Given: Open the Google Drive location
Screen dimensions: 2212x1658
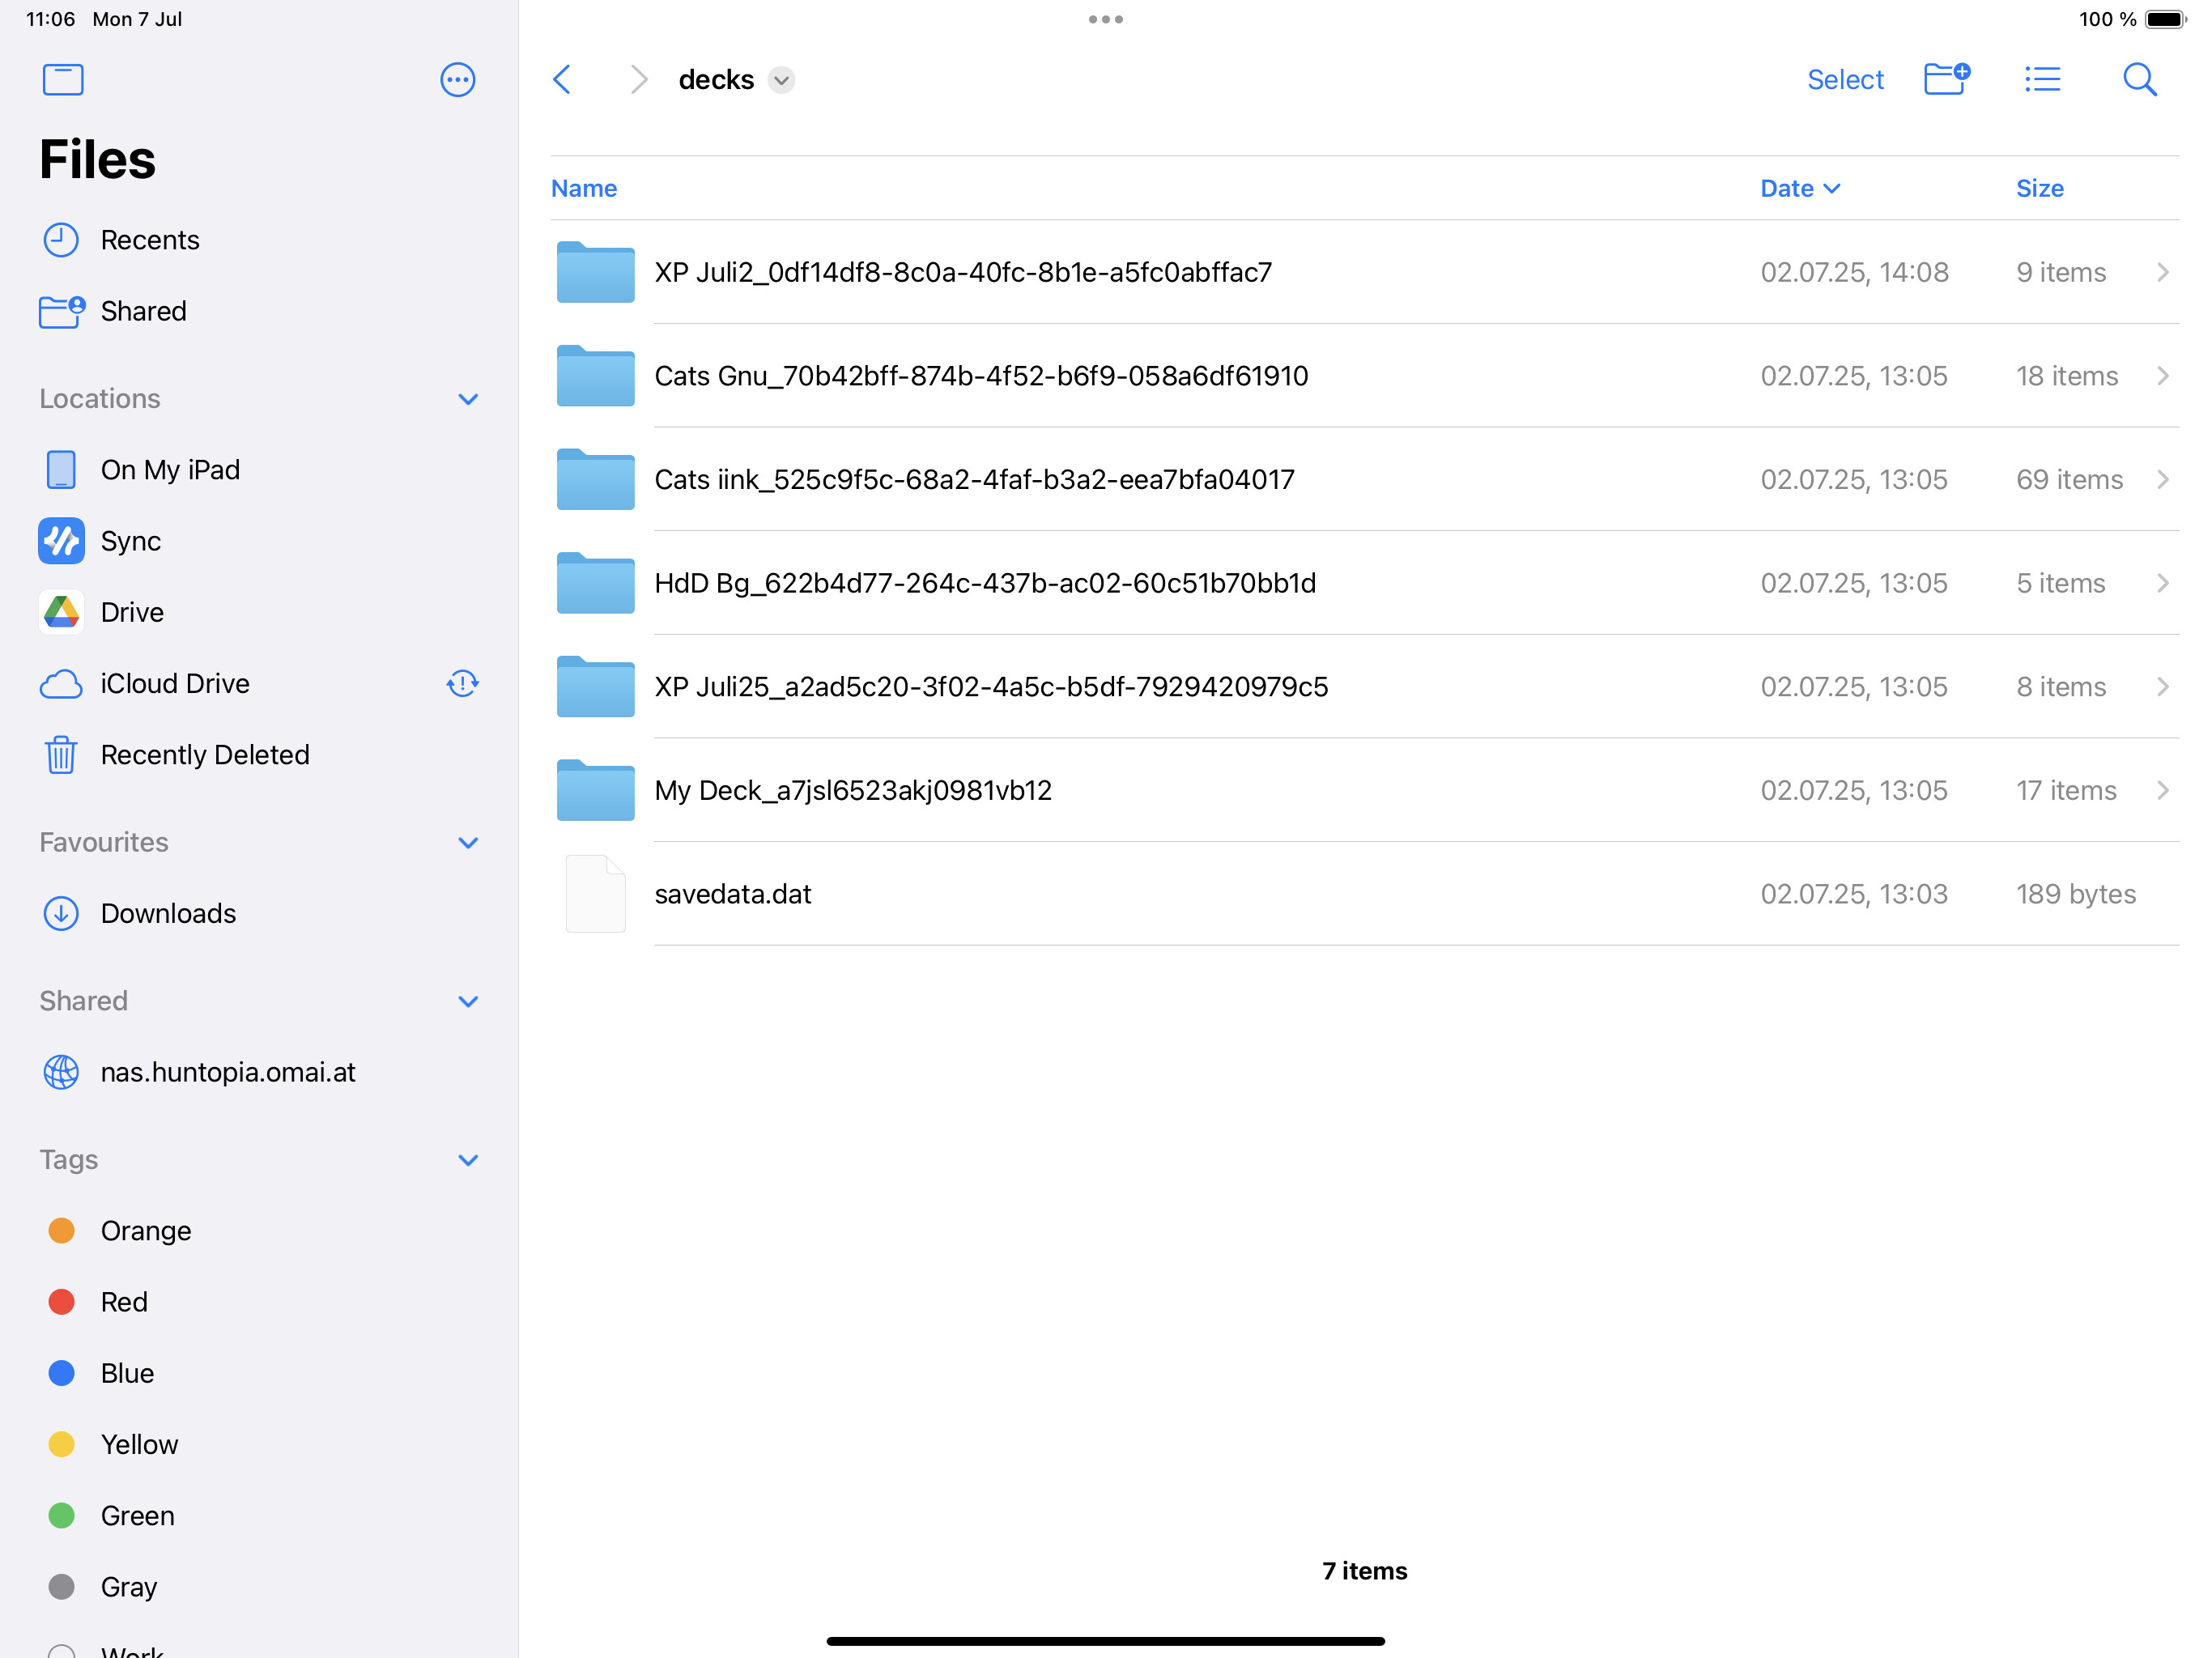Looking at the screenshot, I should (131, 612).
